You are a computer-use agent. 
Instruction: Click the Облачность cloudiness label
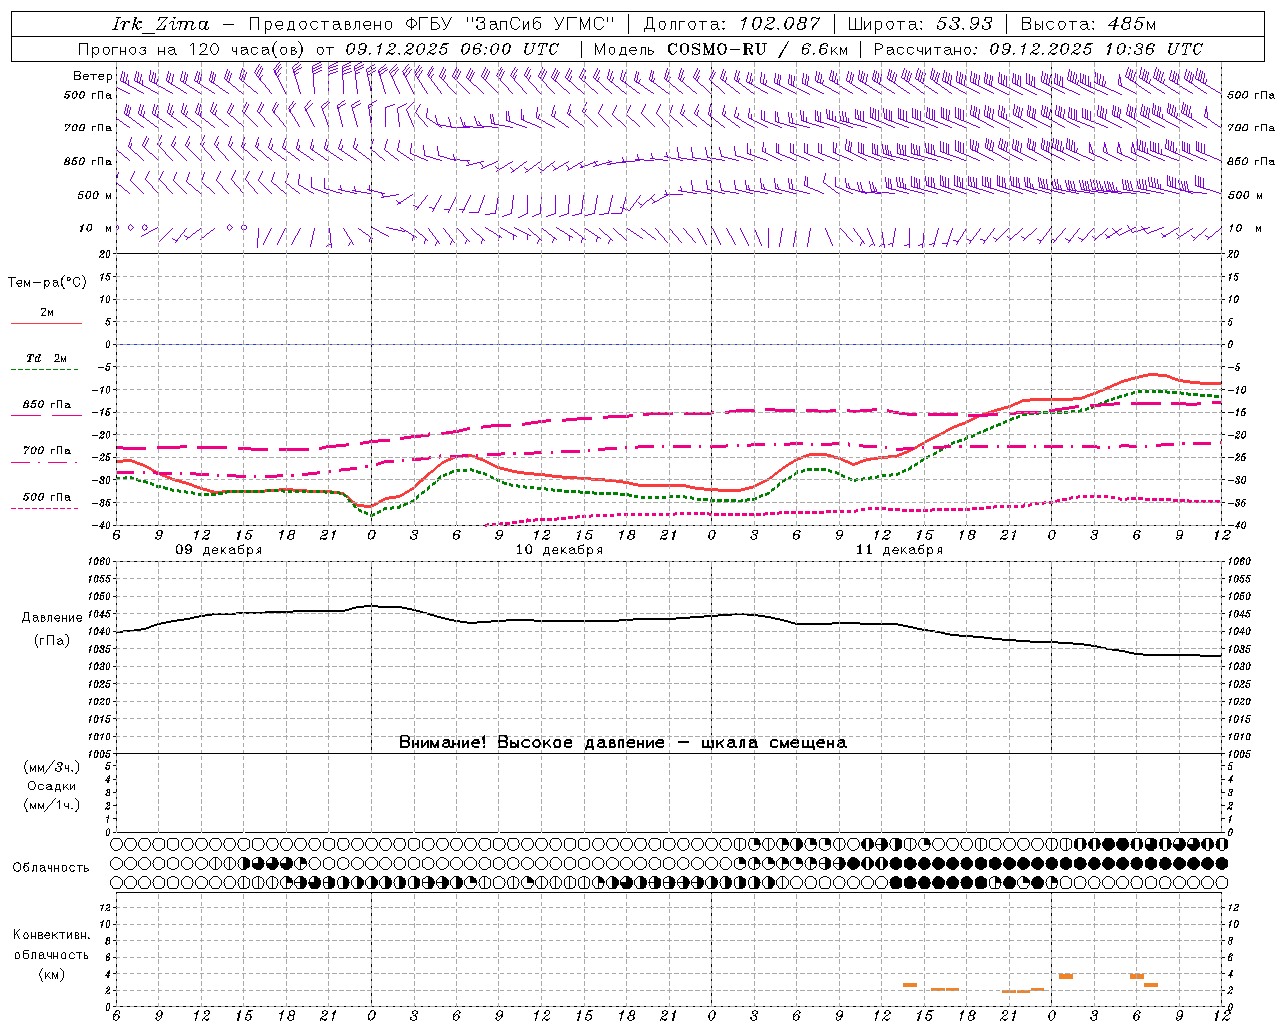coord(51,868)
